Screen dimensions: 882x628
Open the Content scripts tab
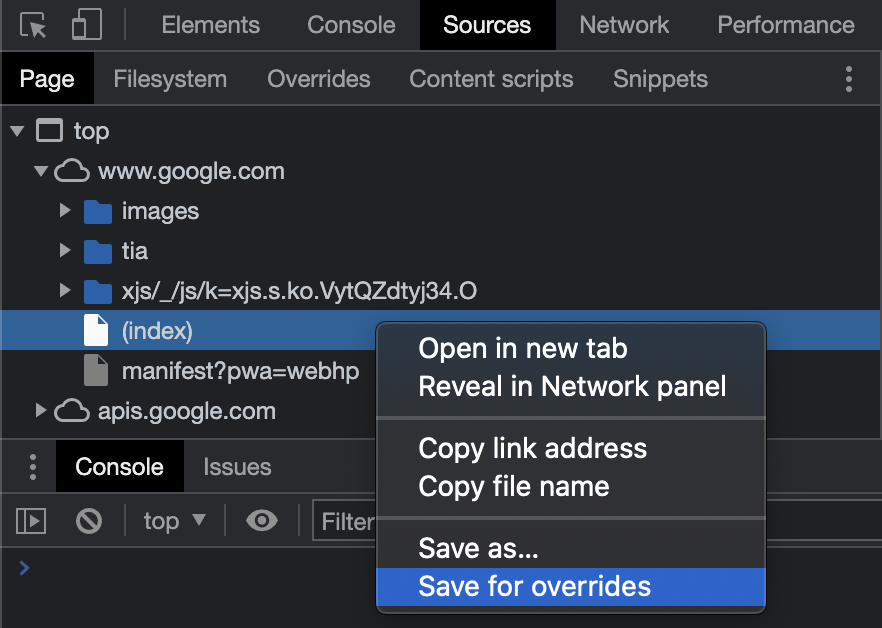coord(491,79)
